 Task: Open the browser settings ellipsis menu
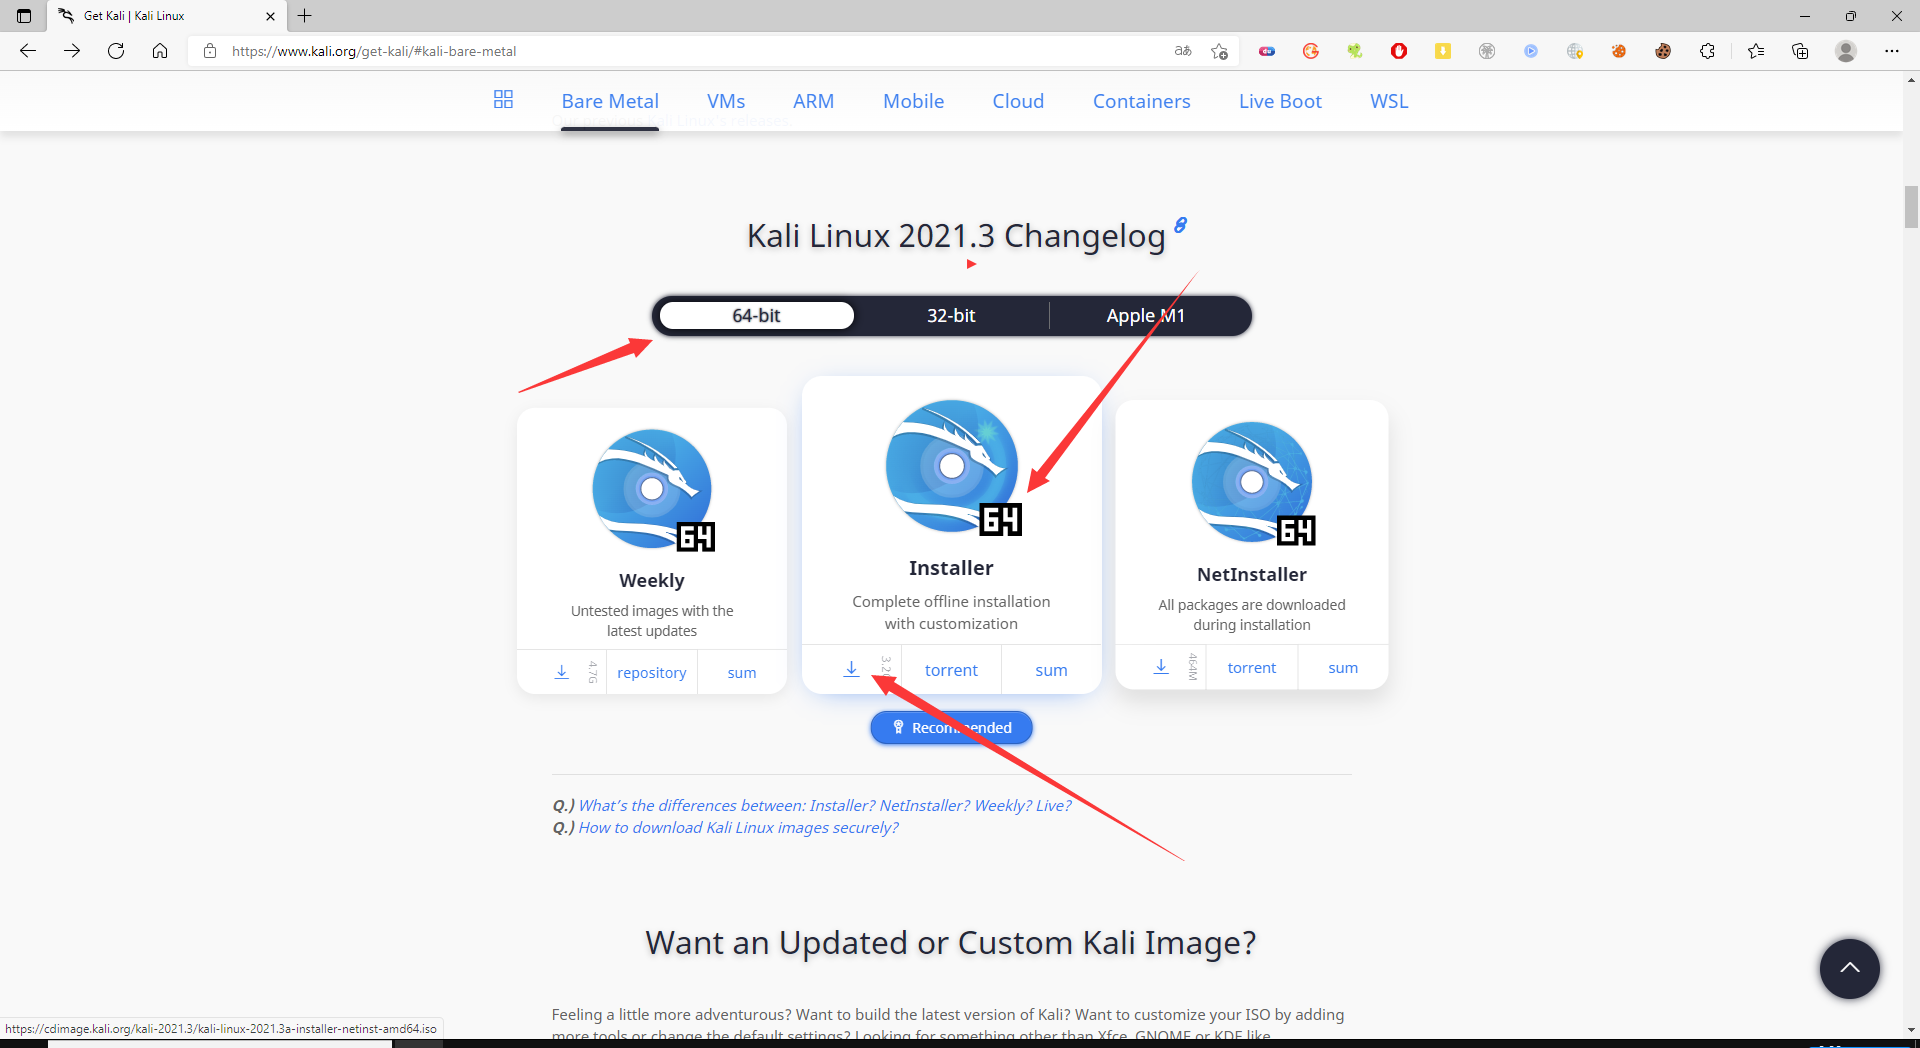(1892, 51)
